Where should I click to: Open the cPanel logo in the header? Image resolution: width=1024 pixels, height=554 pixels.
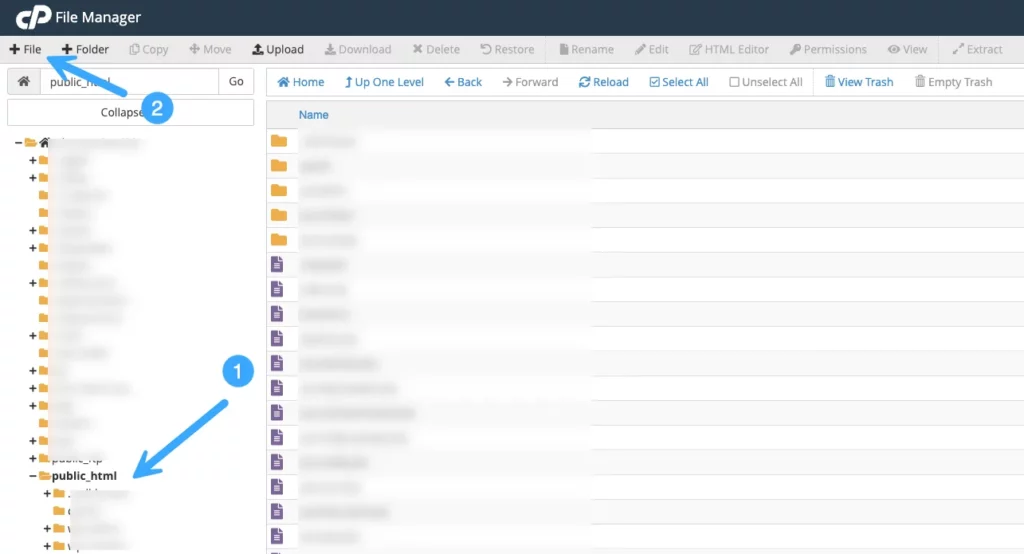pos(33,17)
